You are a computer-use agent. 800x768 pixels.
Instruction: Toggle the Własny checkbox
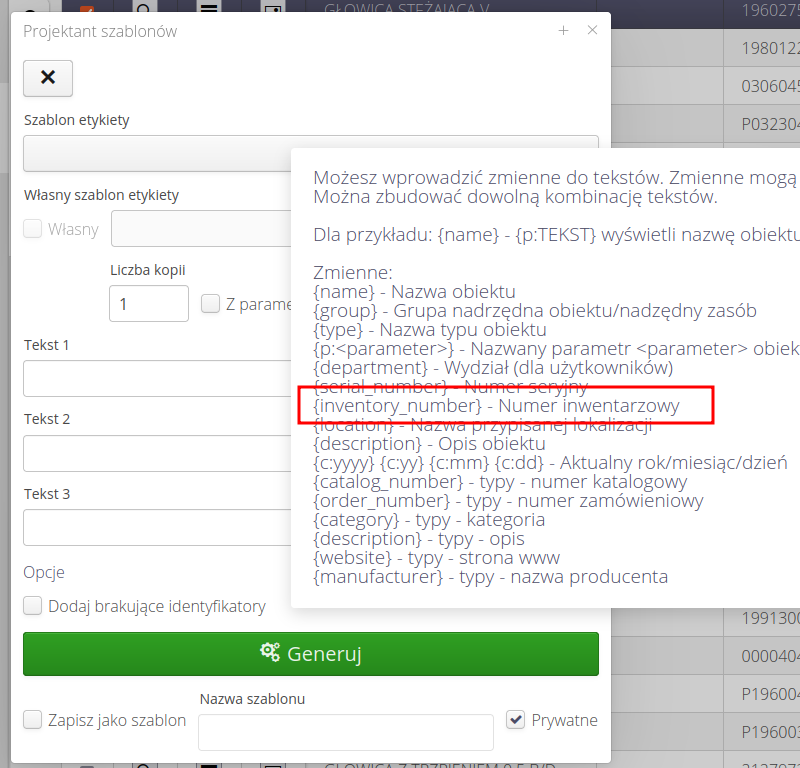click(x=33, y=229)
